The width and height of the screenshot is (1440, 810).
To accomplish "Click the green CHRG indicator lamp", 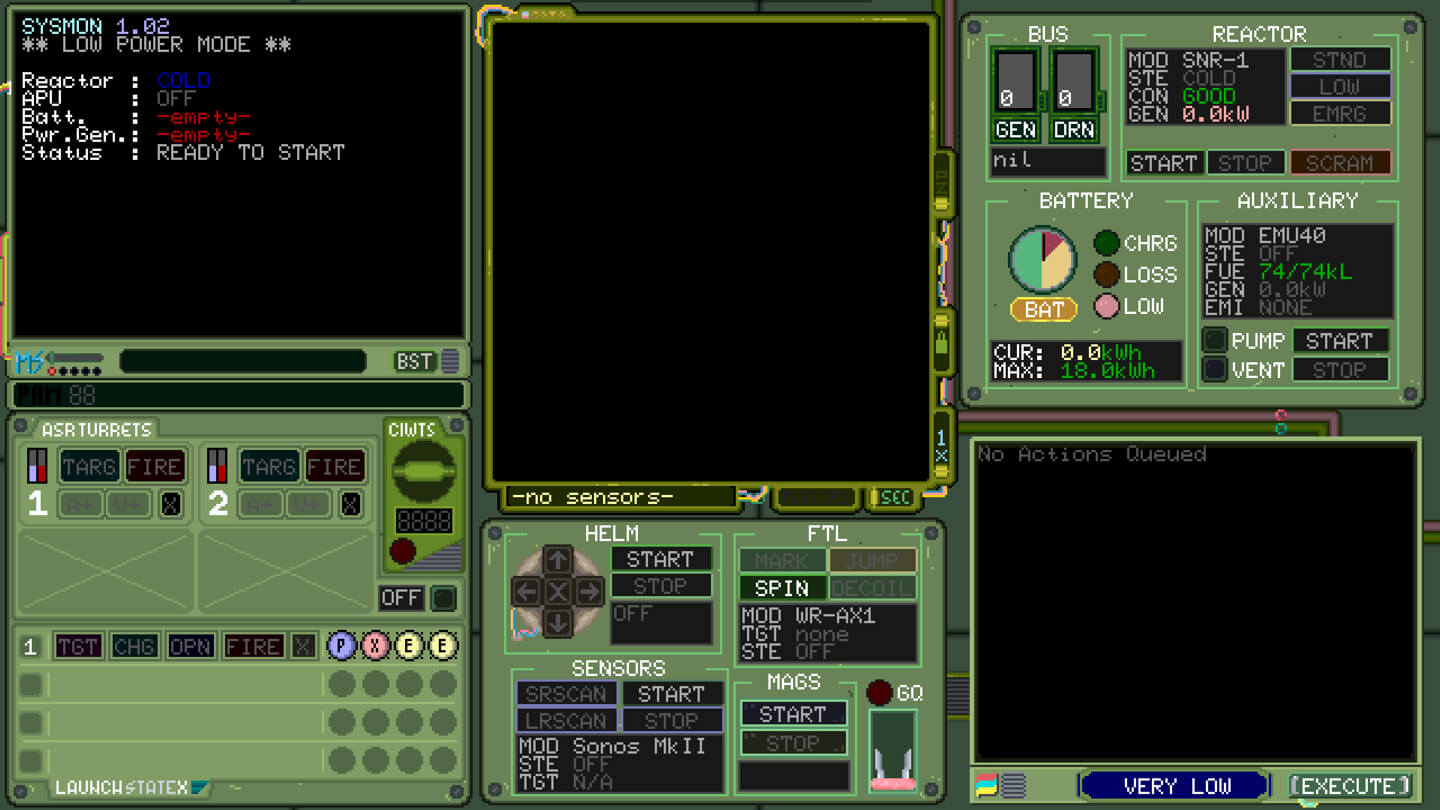I will (1106, 243).
